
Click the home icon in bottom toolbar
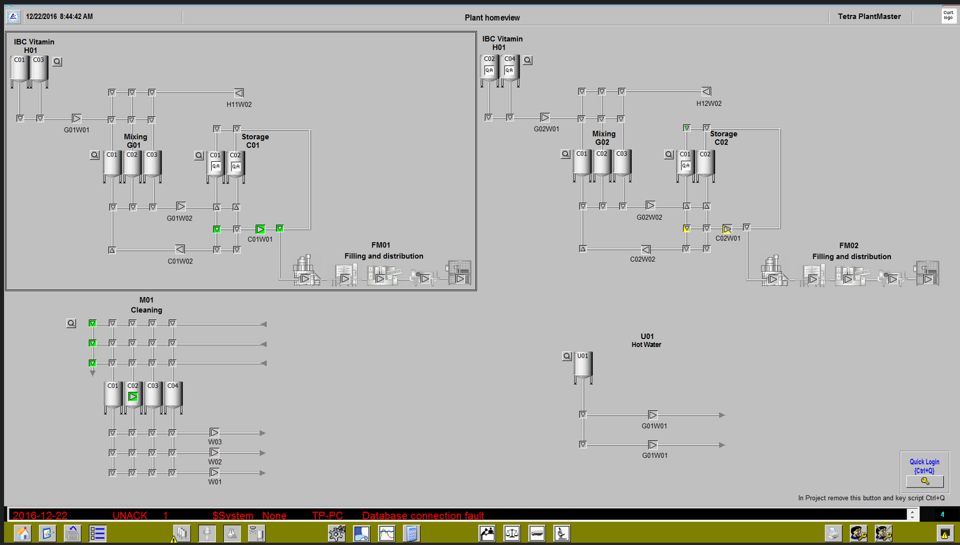click(22, 534)
